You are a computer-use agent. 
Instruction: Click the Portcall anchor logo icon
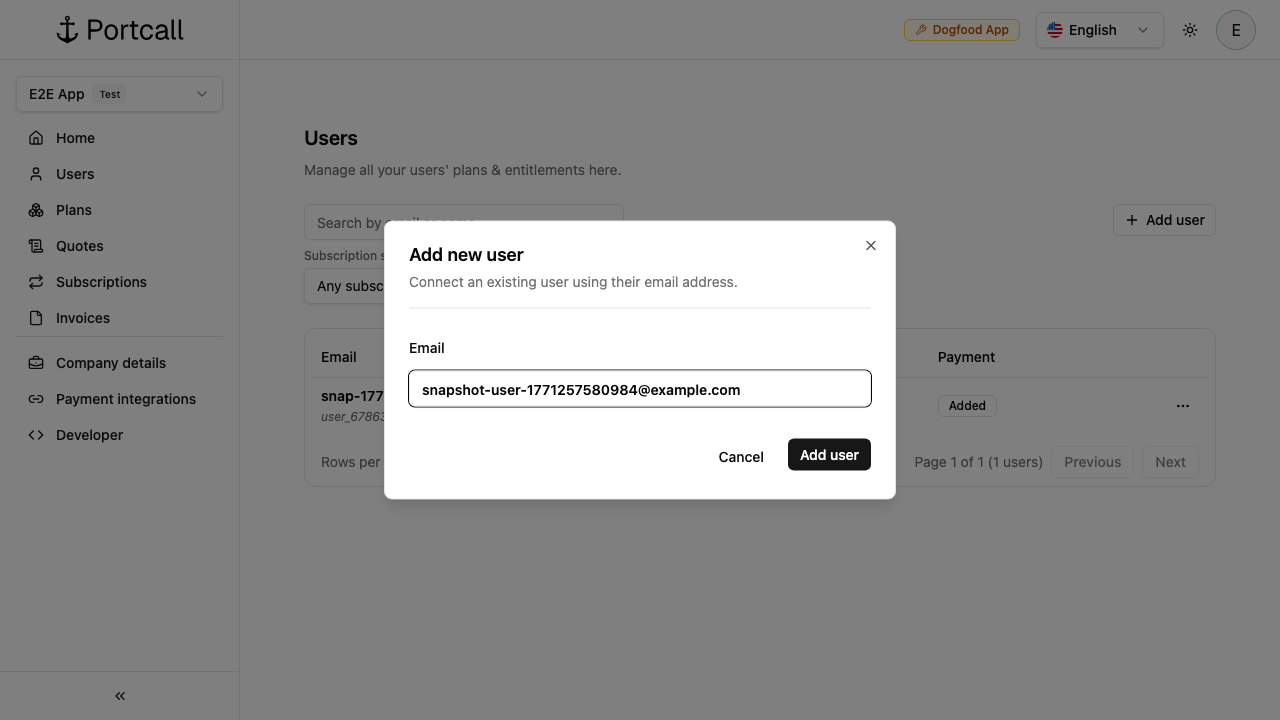point(67,30)
